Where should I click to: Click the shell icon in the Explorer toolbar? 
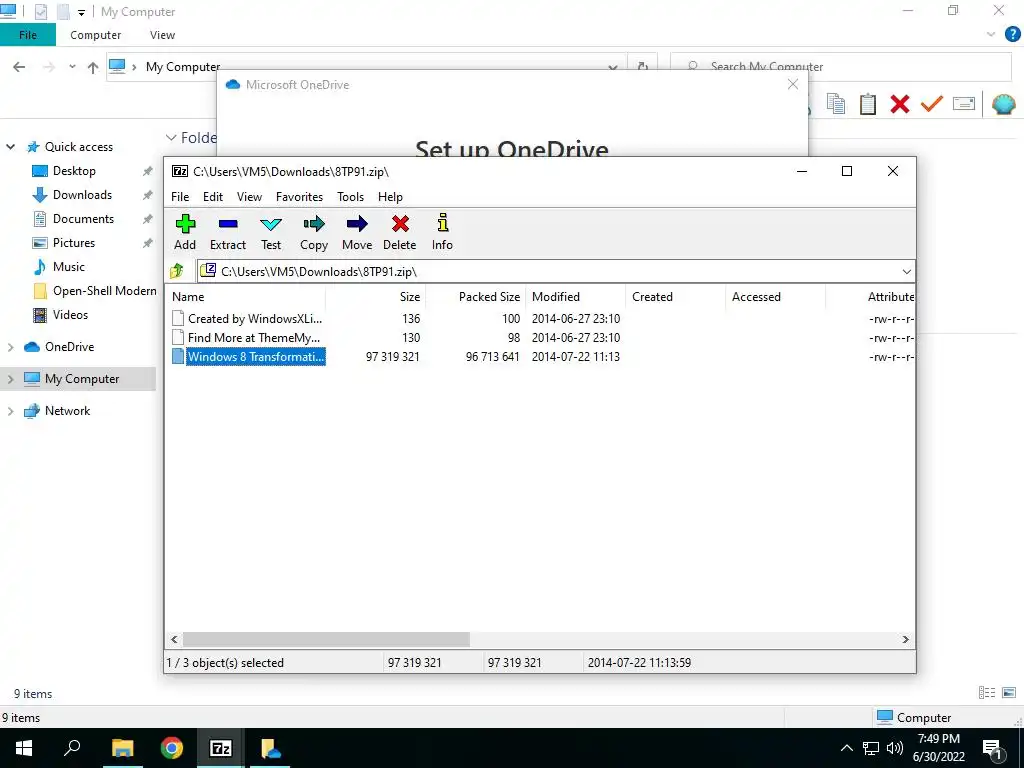pos(1004,104)
